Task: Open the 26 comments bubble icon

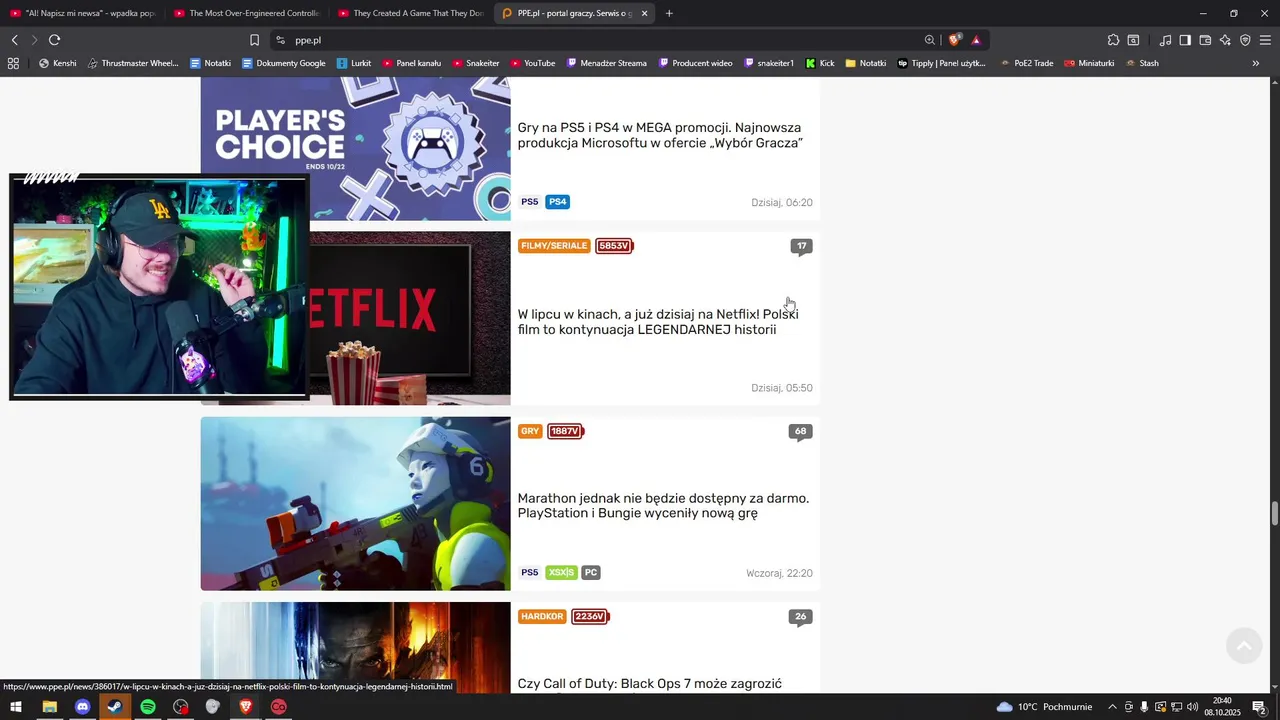Action: pyautogui.click(x=800, y=617)
